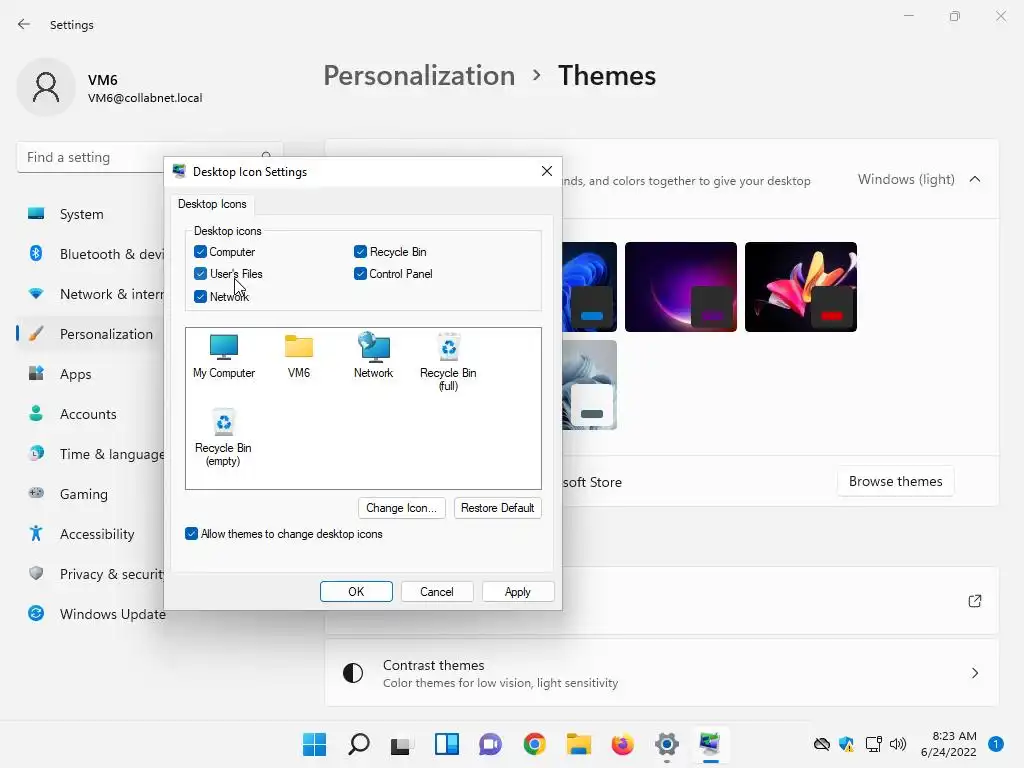Open the Accessibility settings category
Screen dimensions: 1024x768
click(89, 534)
